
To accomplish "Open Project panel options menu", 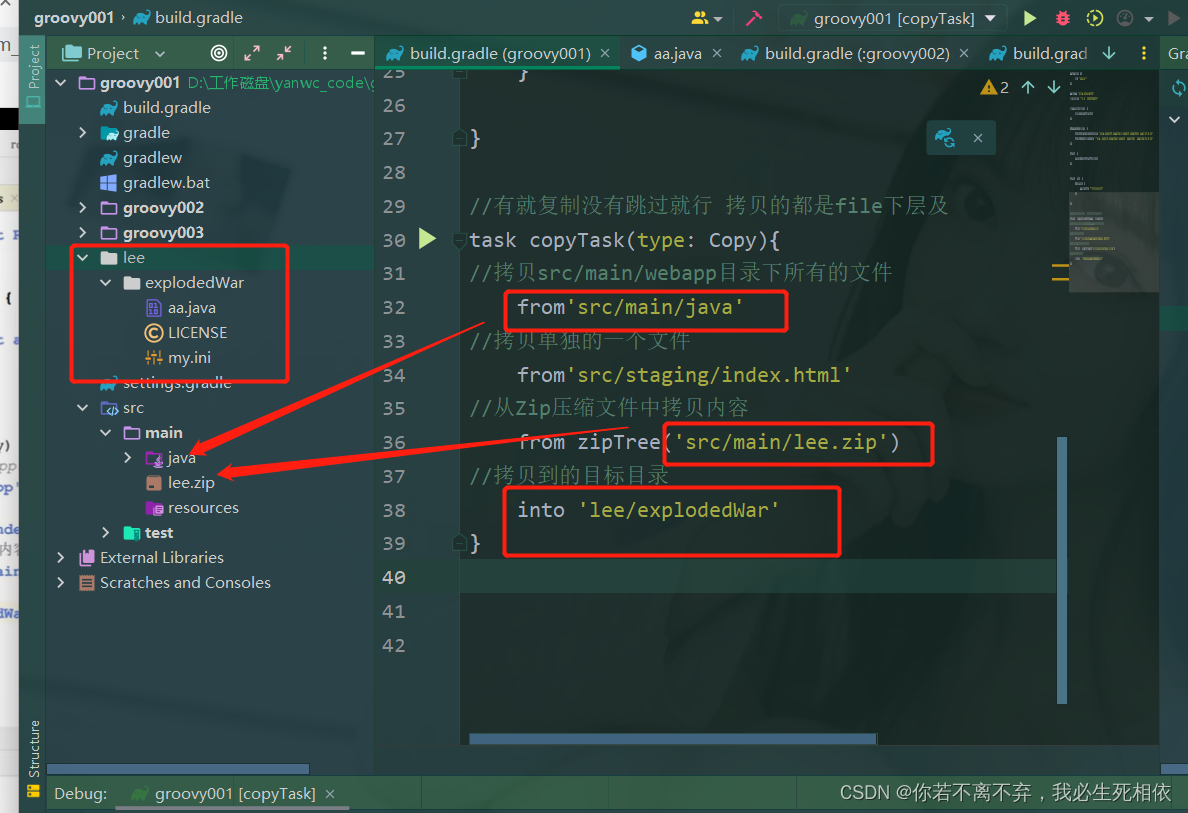I will click(x=325, y=53).
